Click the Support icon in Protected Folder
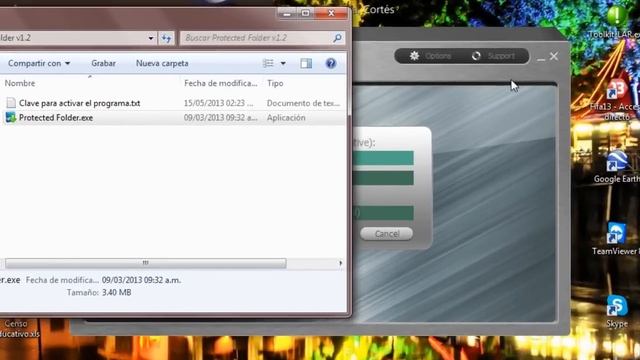Screen dimensions: 640x360 pyautogui.click(x=476, y=56)
